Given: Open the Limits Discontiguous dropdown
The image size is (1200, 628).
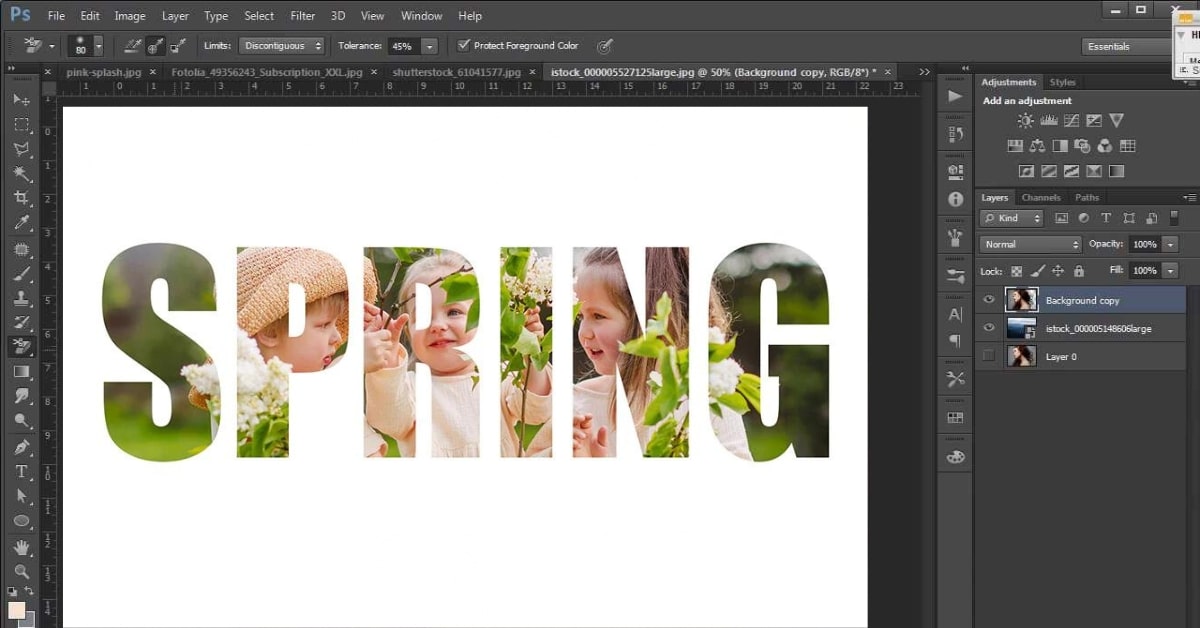Looking at the screenshot, I should 282,46.
